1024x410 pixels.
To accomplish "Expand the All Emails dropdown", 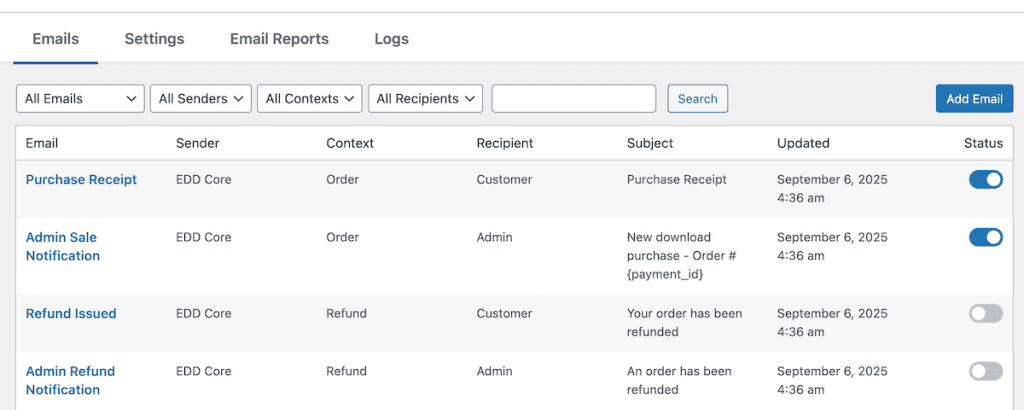I will click(x=80, y=99).
